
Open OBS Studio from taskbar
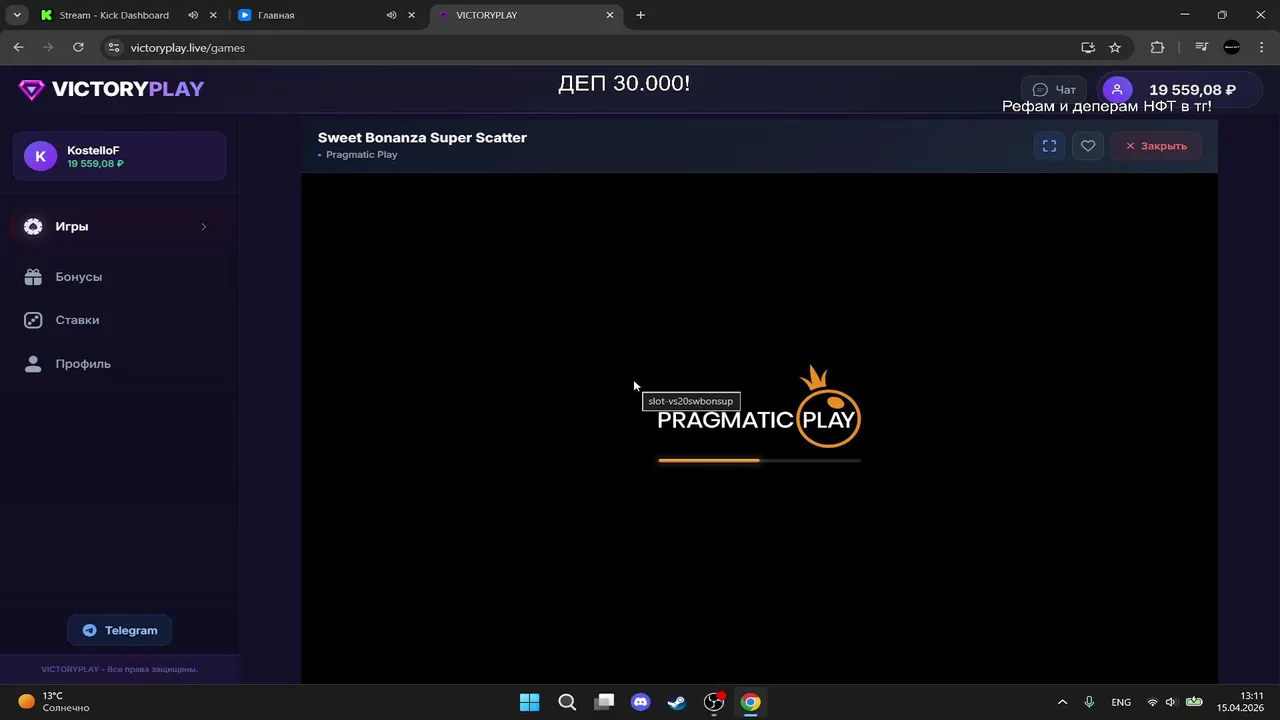714,702
